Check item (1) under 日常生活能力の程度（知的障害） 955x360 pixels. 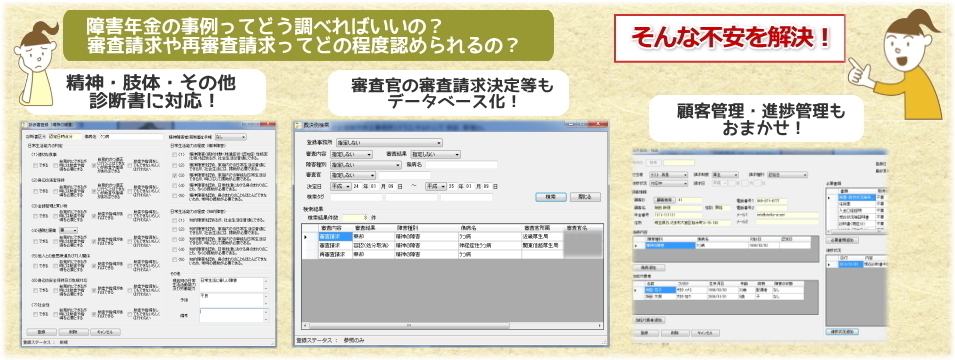tap(175, 220)
